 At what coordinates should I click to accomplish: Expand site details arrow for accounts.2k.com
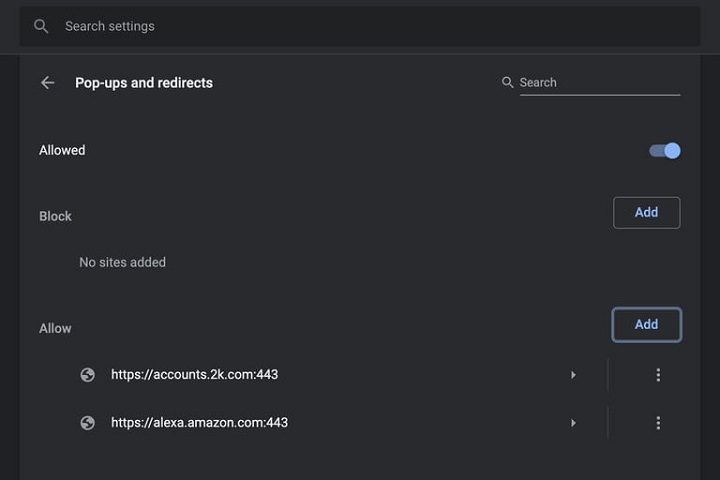coord(573,375)
